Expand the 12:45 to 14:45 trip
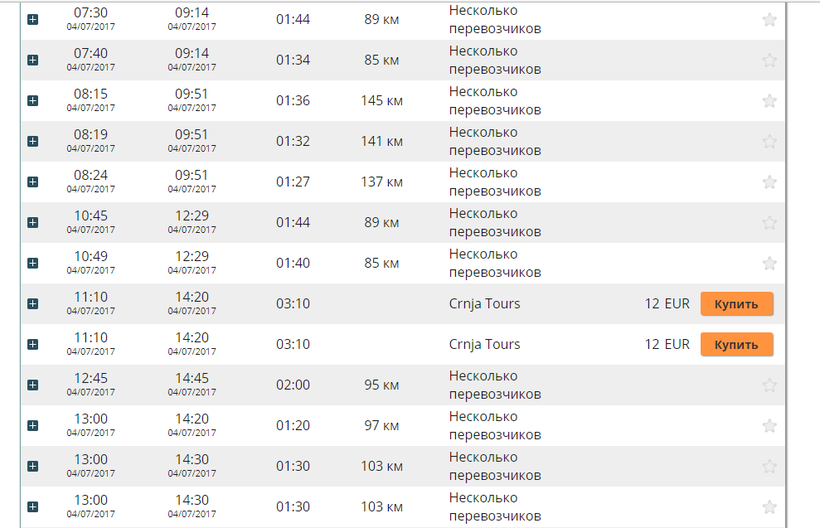820x528 pixels. tap(33, 385)
